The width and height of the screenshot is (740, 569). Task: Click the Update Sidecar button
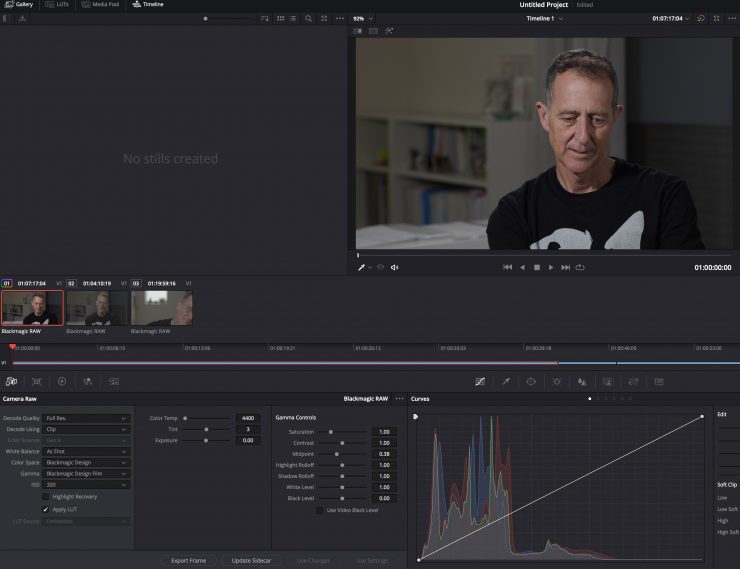coord(251,561)
